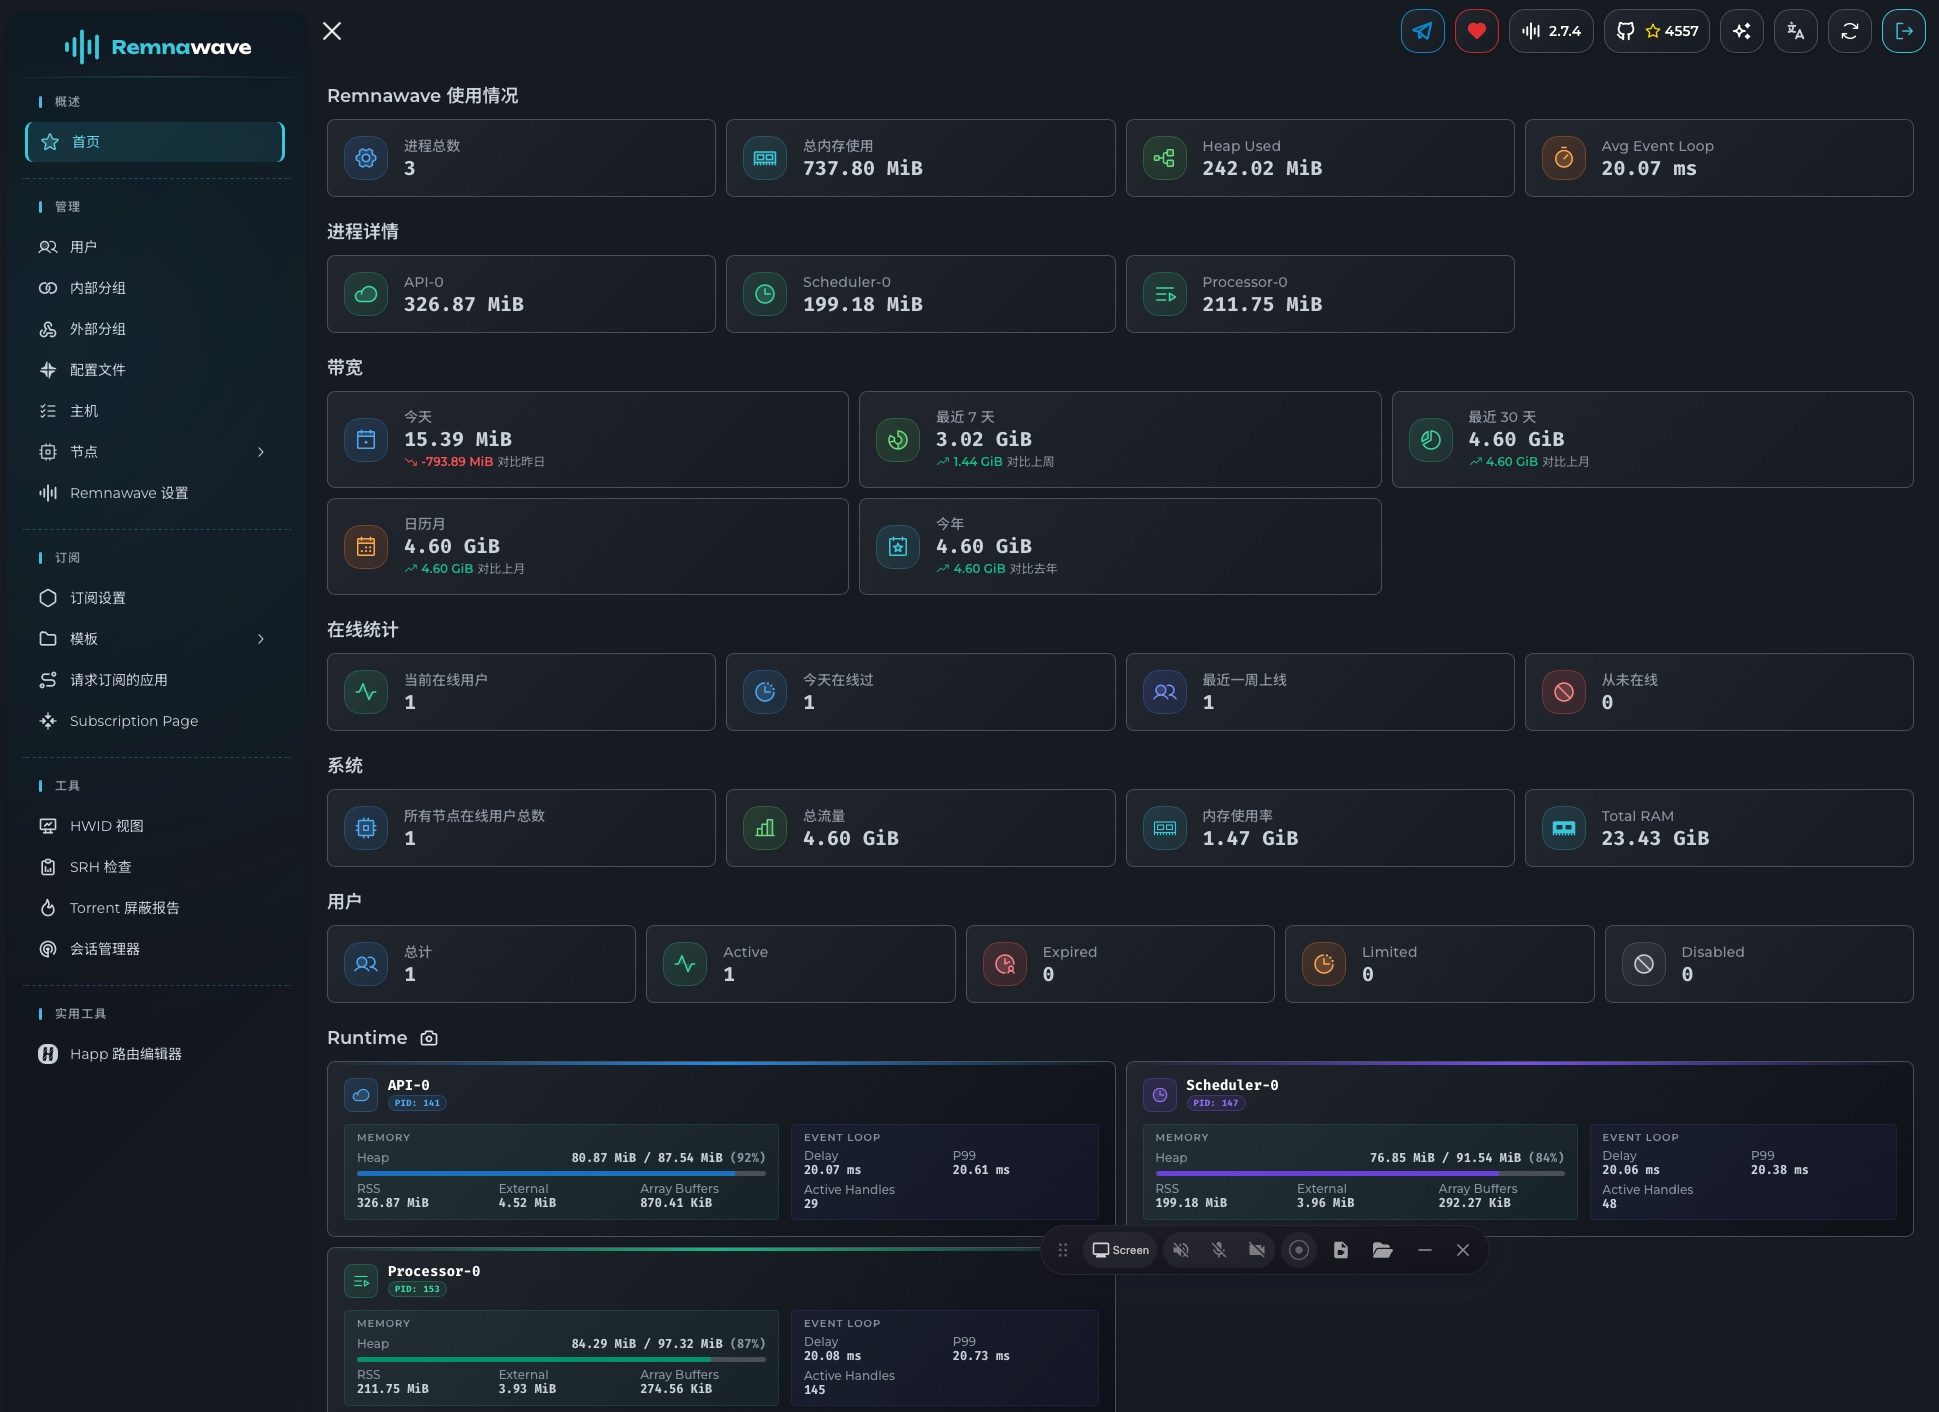Viewport: 1939px width, 1412px height.
Task: Expand the 模板 submenu chevron
Action: [x=261, y=639]
